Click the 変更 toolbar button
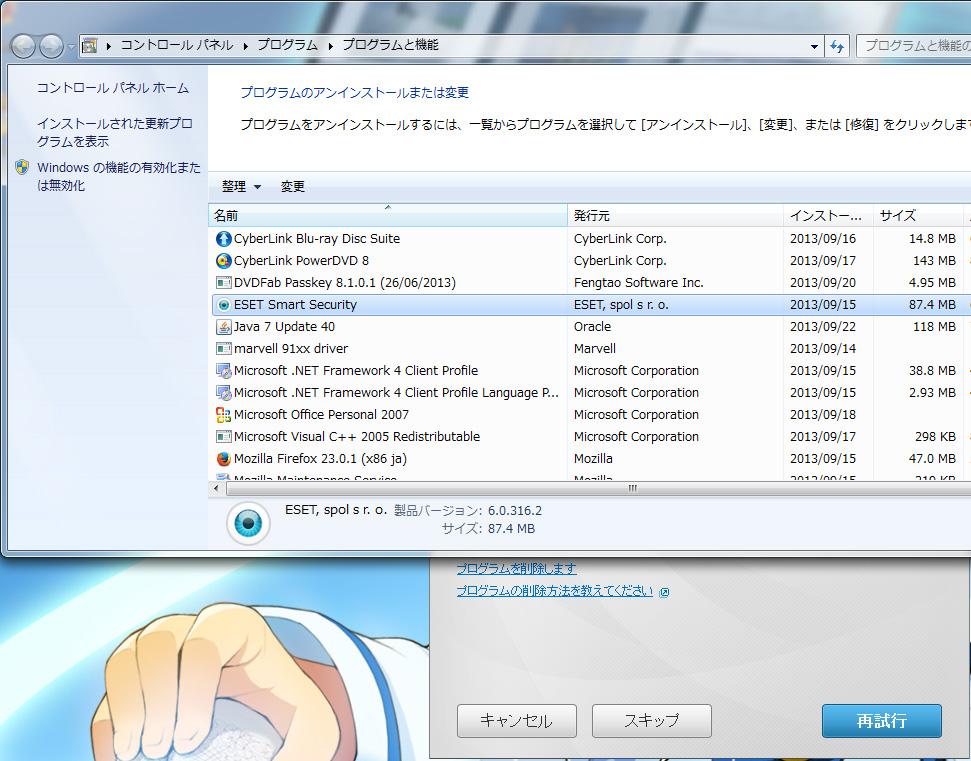This screenshot has width=971, height=761. pos(292,186)
